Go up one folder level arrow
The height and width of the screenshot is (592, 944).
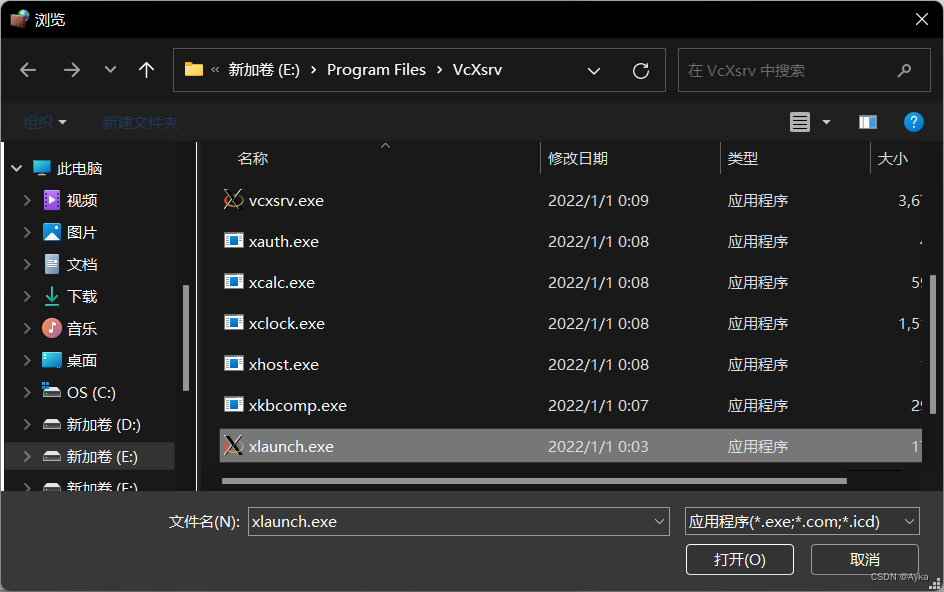point(146,70)
